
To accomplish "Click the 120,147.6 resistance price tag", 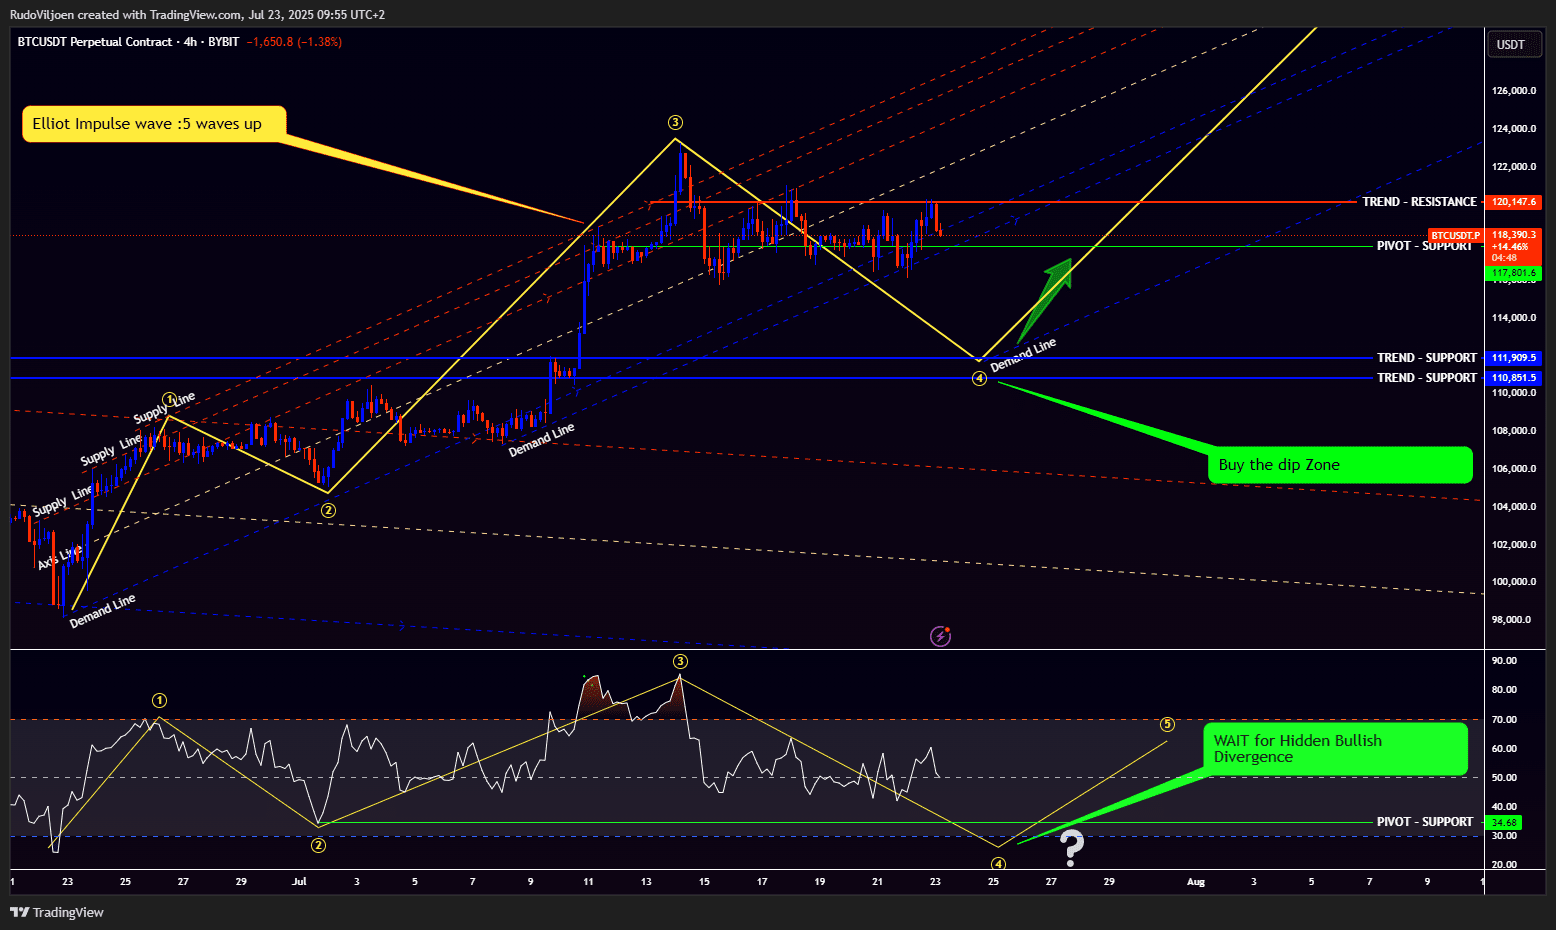I will tap(1513, 202).
